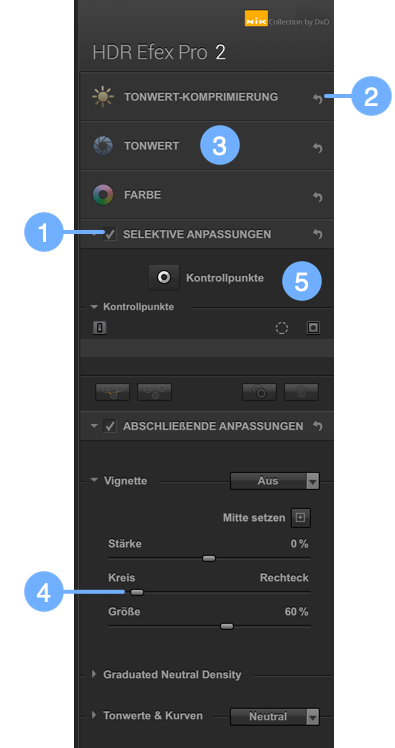The height and width of the screenshot is (748, 395).
Task: Add a control point with Kontrollpunkte button
Action: (164, 278)
